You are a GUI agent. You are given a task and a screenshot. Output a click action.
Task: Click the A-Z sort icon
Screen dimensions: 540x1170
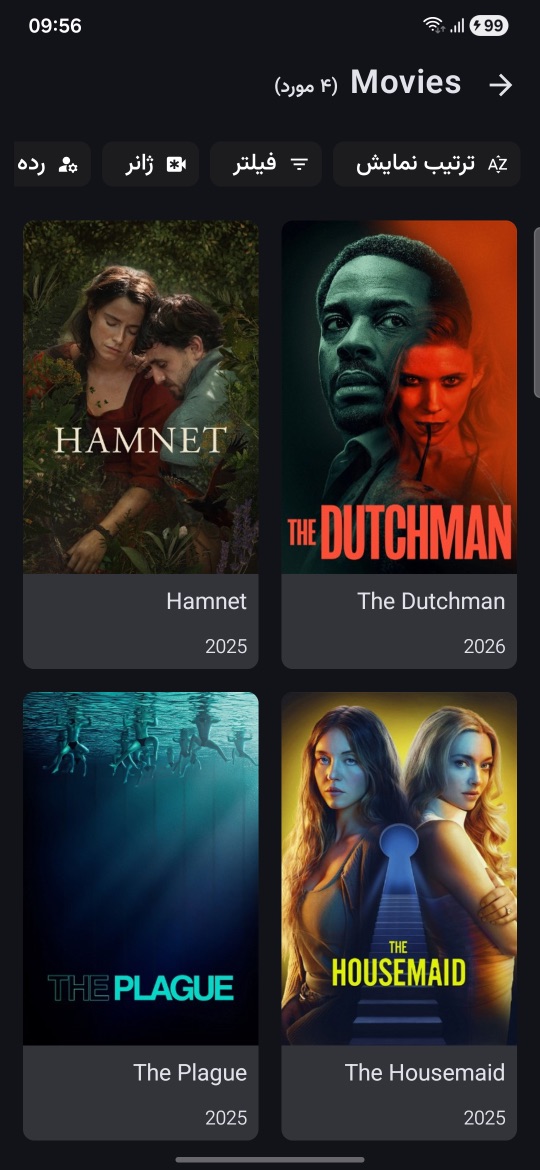point(497,164)
